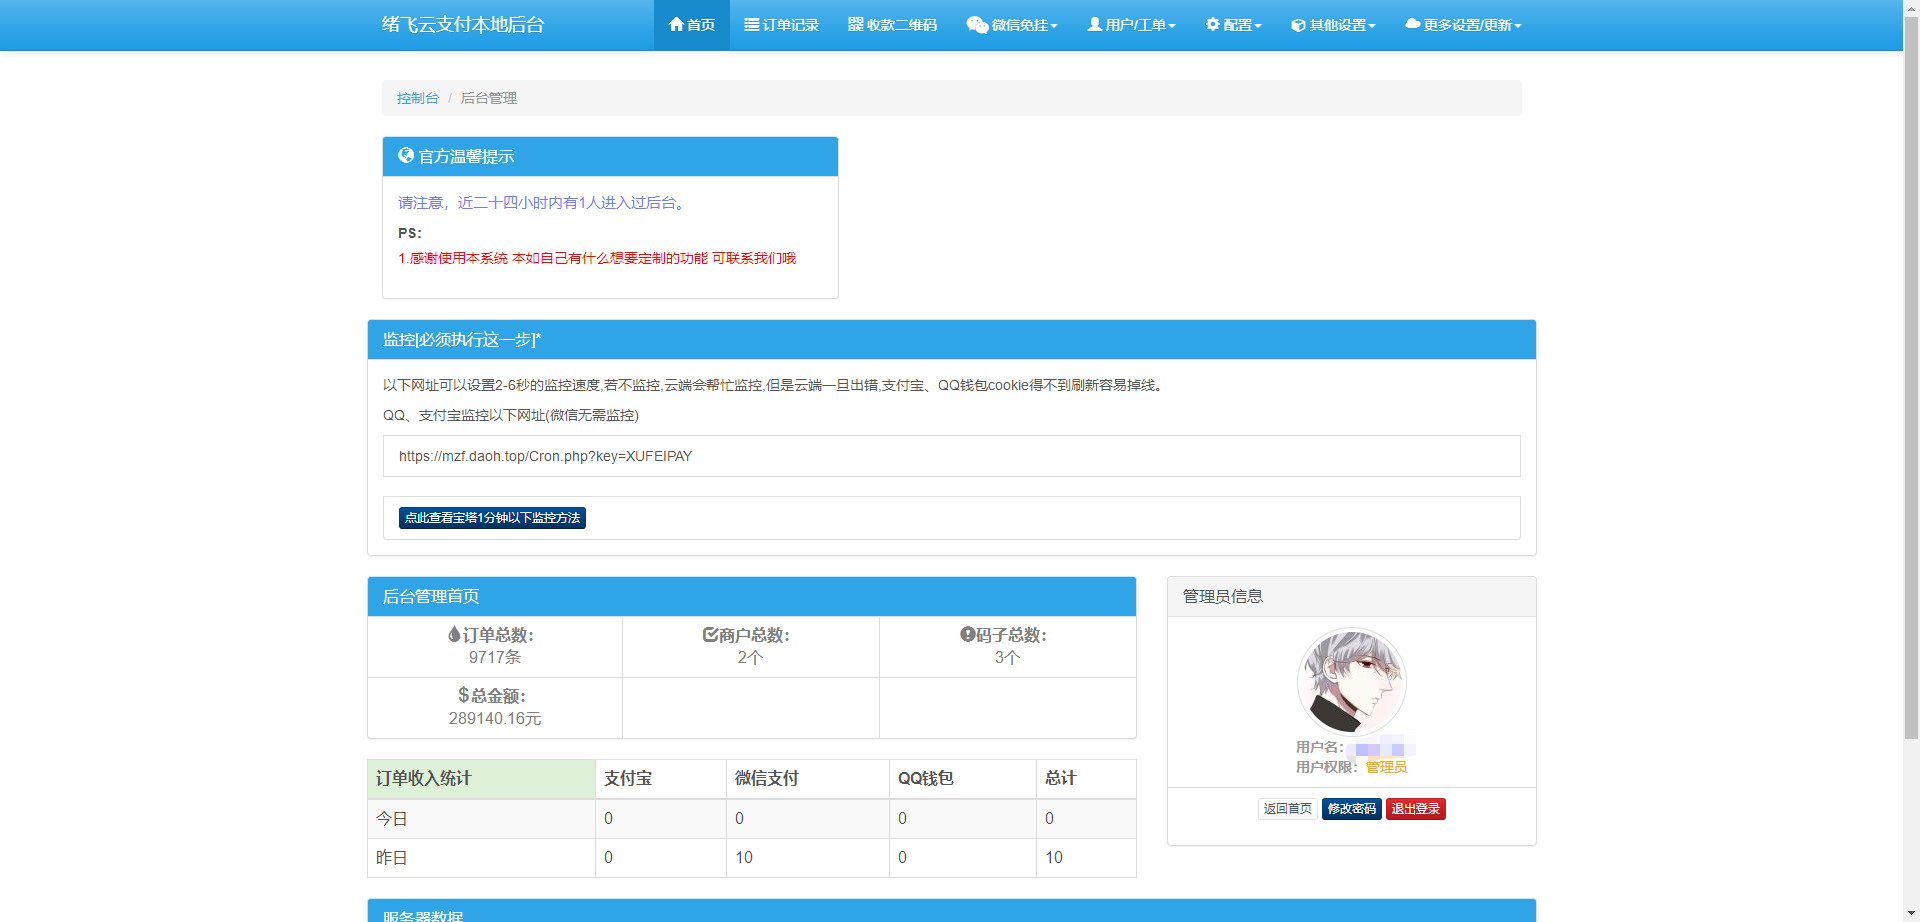Screen dimensions: 1920x922
Task: Open the 其他设置 dropdown
Action: 1332,25
